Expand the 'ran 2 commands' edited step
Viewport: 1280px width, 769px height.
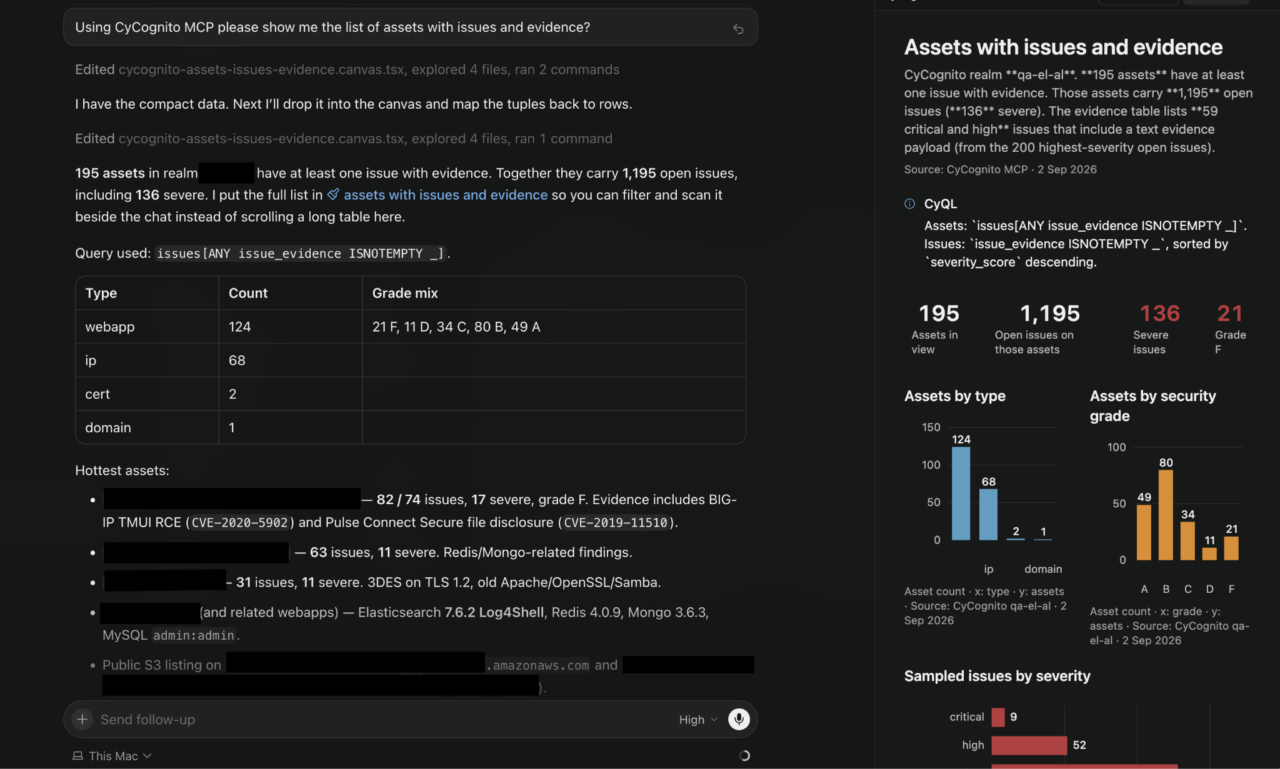pos(347,70)
